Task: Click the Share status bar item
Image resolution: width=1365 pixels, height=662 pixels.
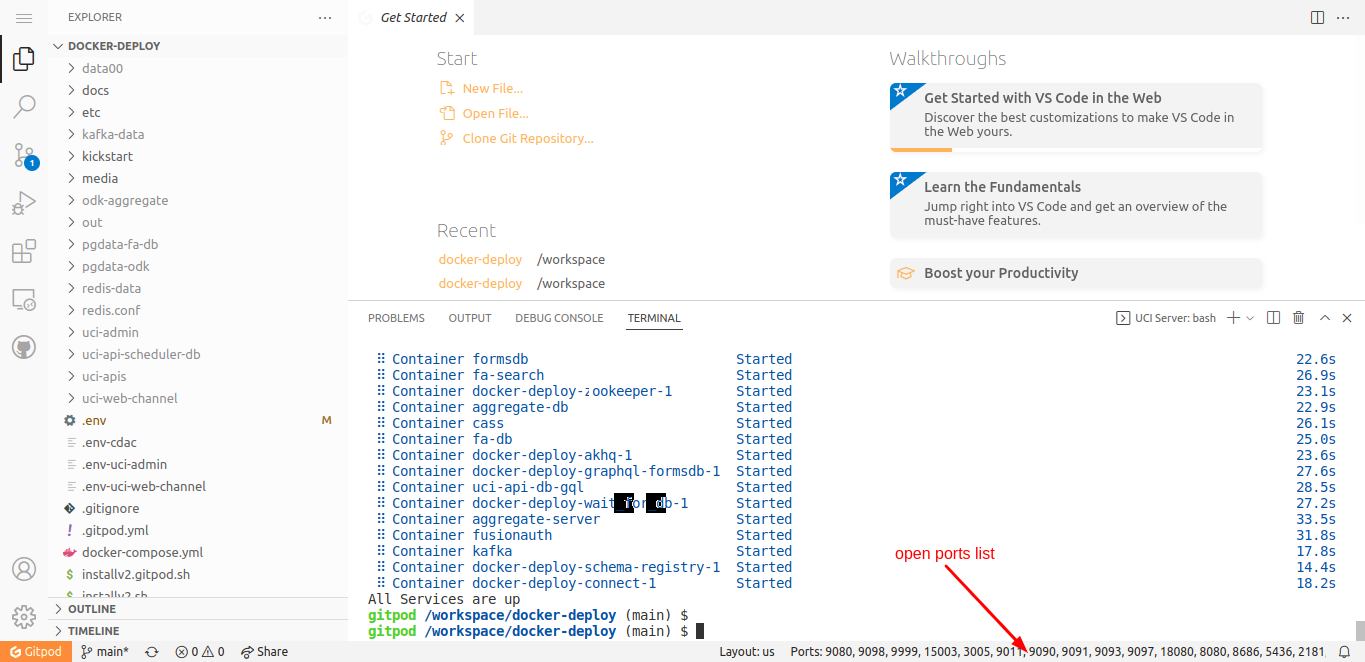Action: coord(265,652)
